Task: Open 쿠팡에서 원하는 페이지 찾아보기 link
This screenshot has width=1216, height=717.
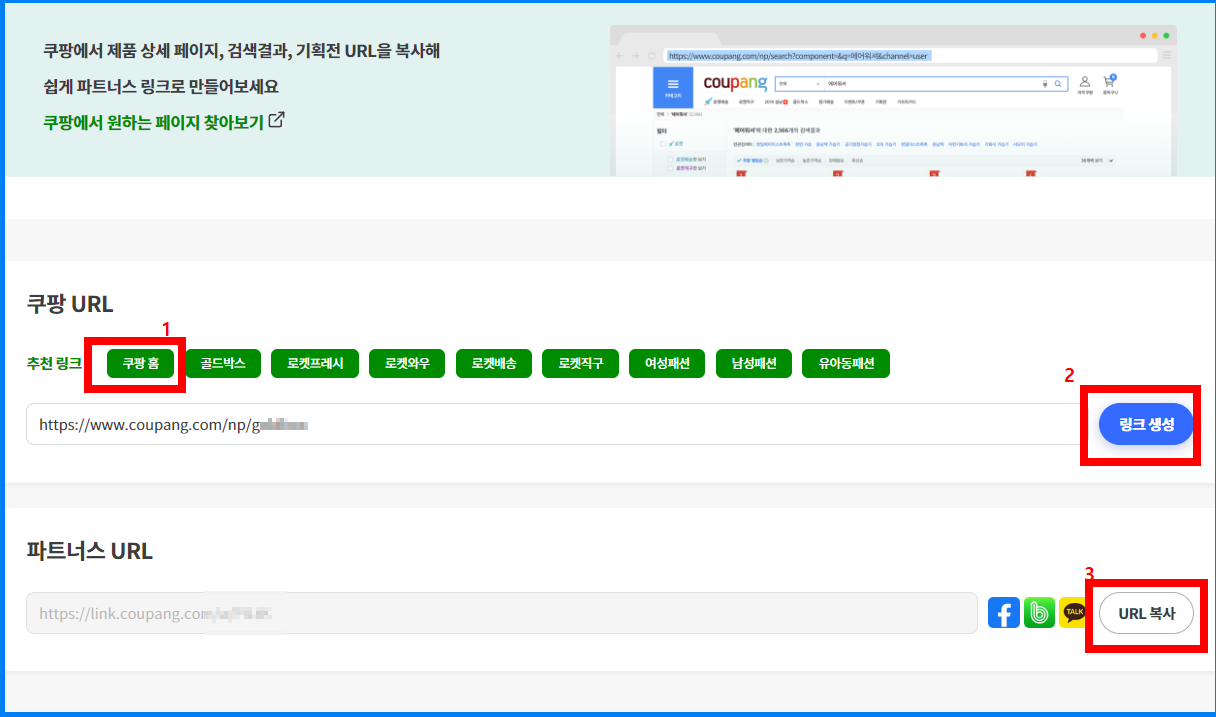Action: point(153,122)
